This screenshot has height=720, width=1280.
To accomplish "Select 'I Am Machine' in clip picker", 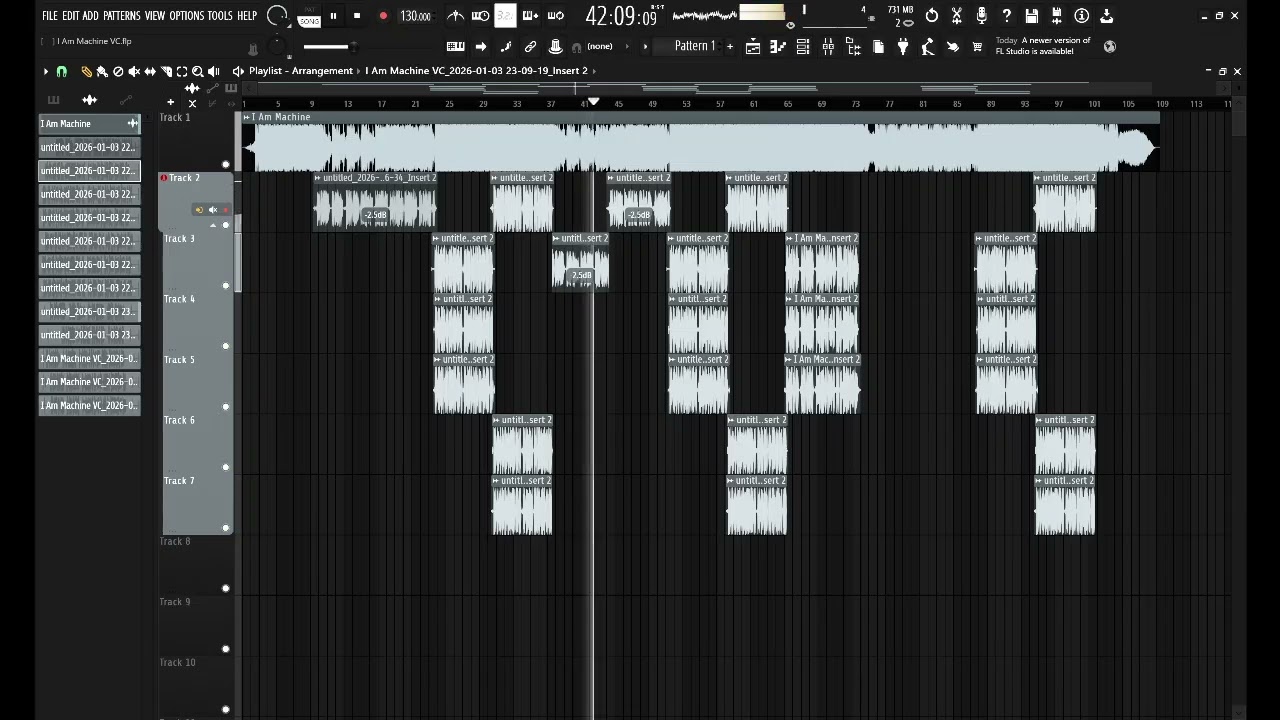I will click(89, 124).
